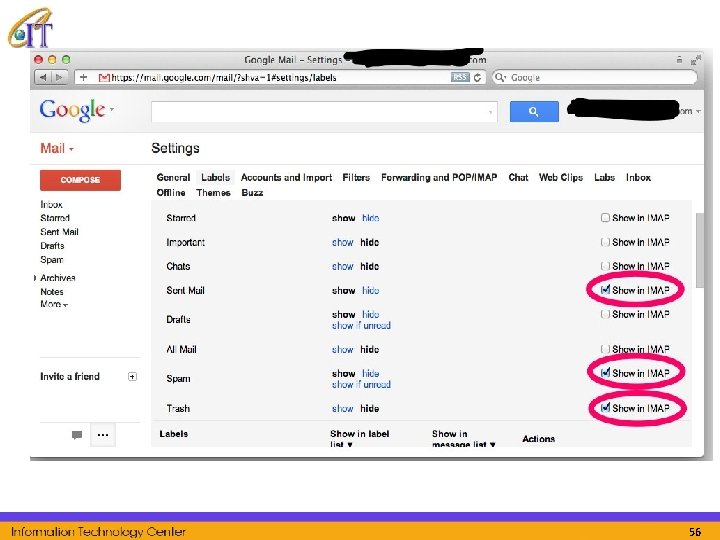Screen dimensions: 720x540
Task: Expand the Archives label arrow
Action: (x=35, y=278)
